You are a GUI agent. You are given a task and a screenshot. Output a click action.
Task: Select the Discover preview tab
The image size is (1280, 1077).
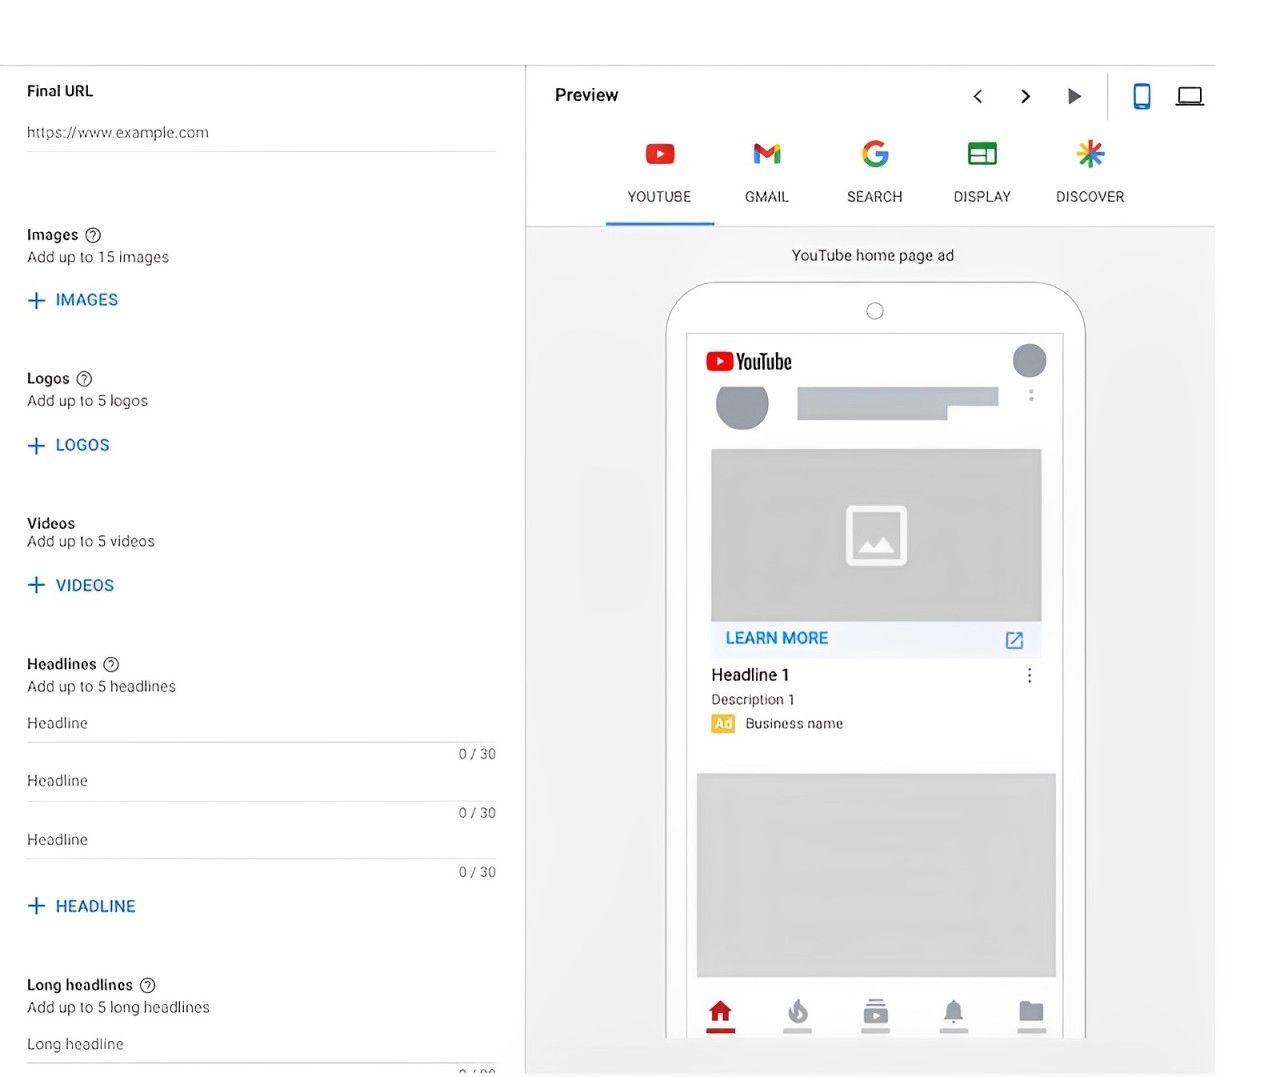click(x=1090, y=172)
